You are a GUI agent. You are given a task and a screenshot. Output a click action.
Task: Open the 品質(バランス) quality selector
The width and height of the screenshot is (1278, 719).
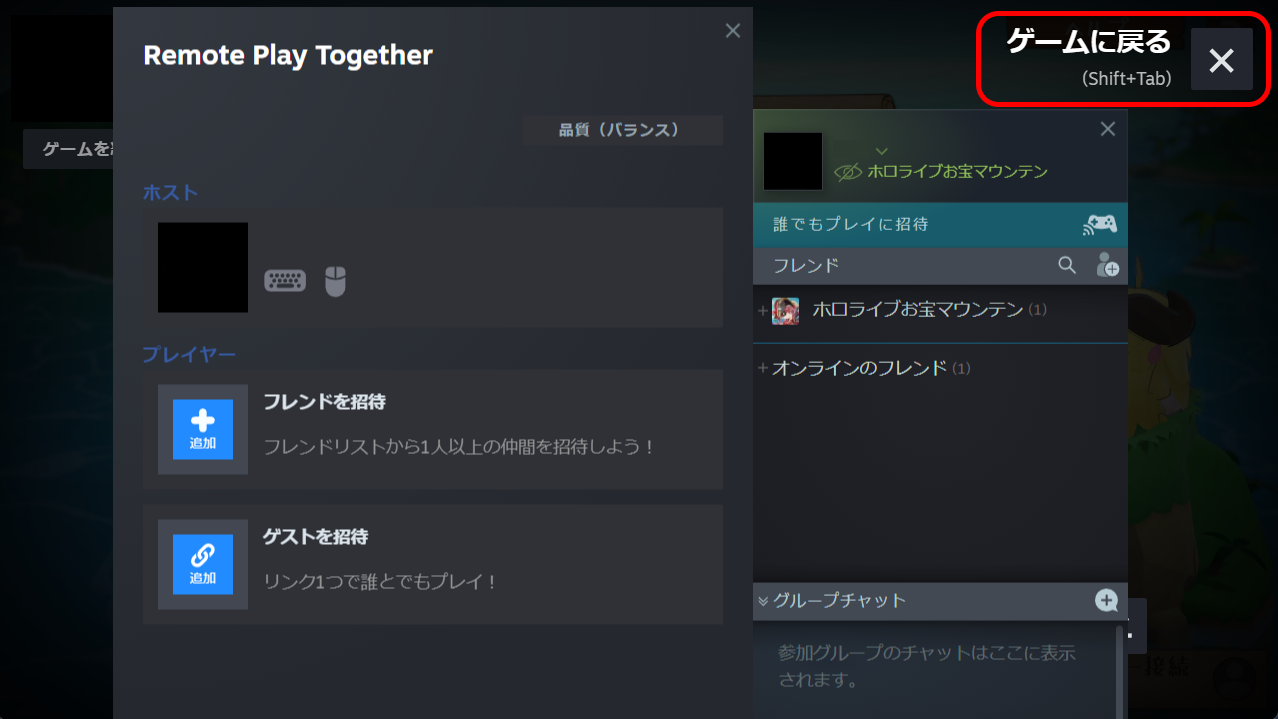point(622,130)
